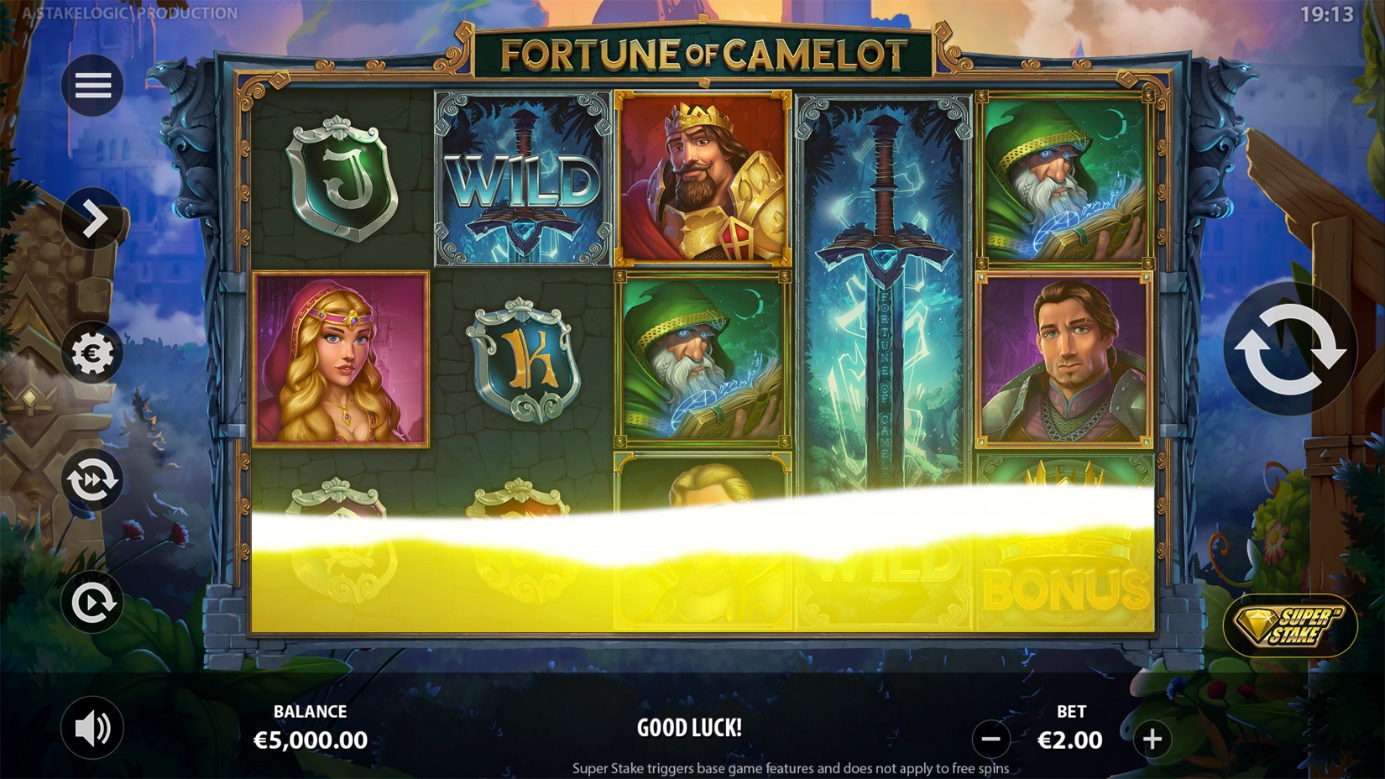
Task: Mute the game sound
Action: [x=92, y=727]
